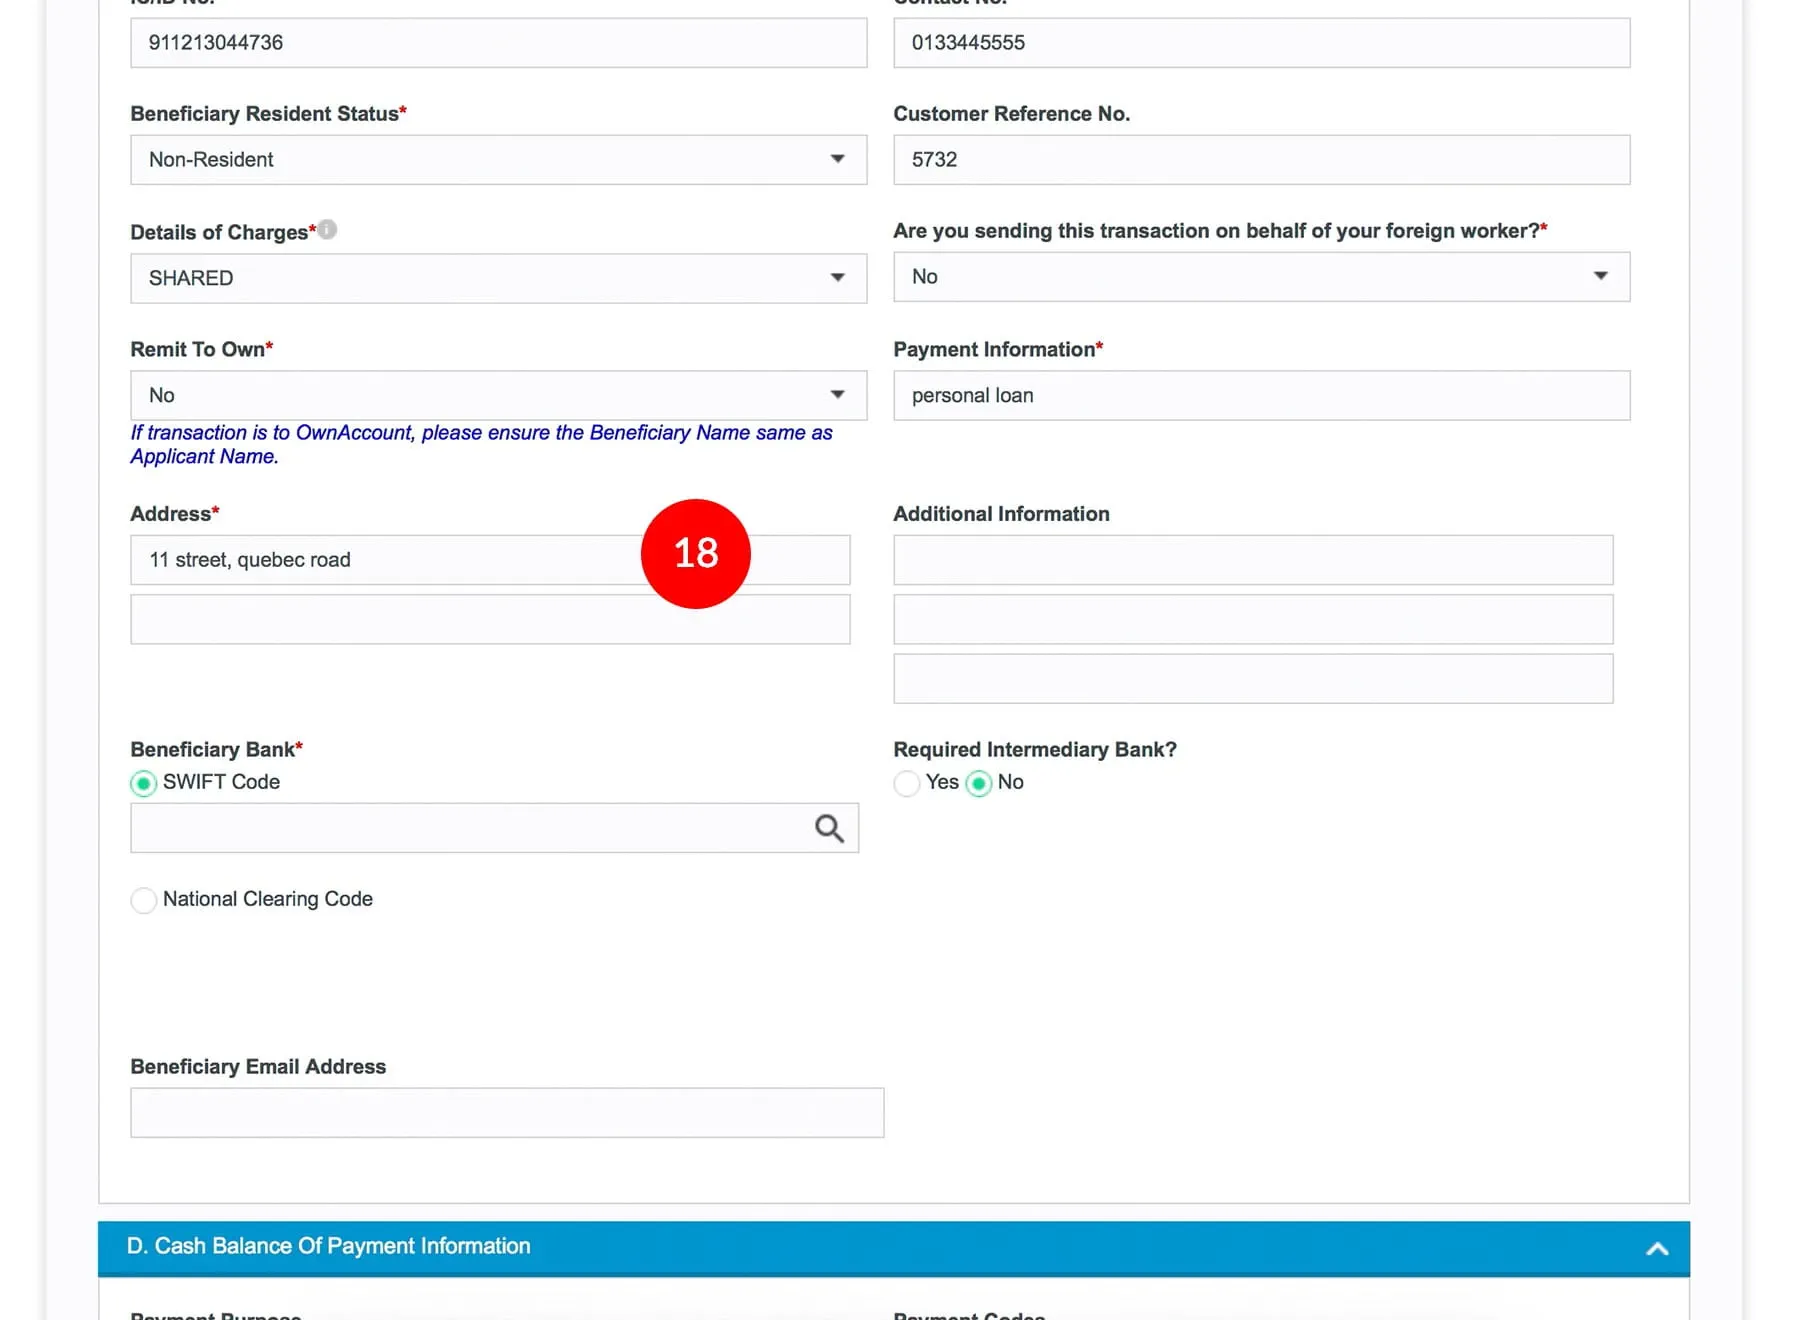The width and height of the screenshot is (1800, 1320).
Task: Open the Details of Charges dropdown
Action: click(x=498, y=278)
